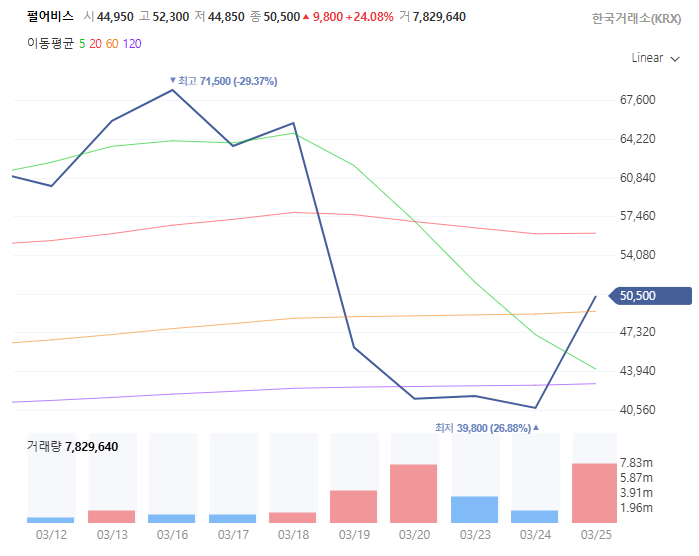Image resolution: width=699 pixels, height=556 pixels.
Task: Click the 03/18 date label on axis
Action: pos(293,536)
